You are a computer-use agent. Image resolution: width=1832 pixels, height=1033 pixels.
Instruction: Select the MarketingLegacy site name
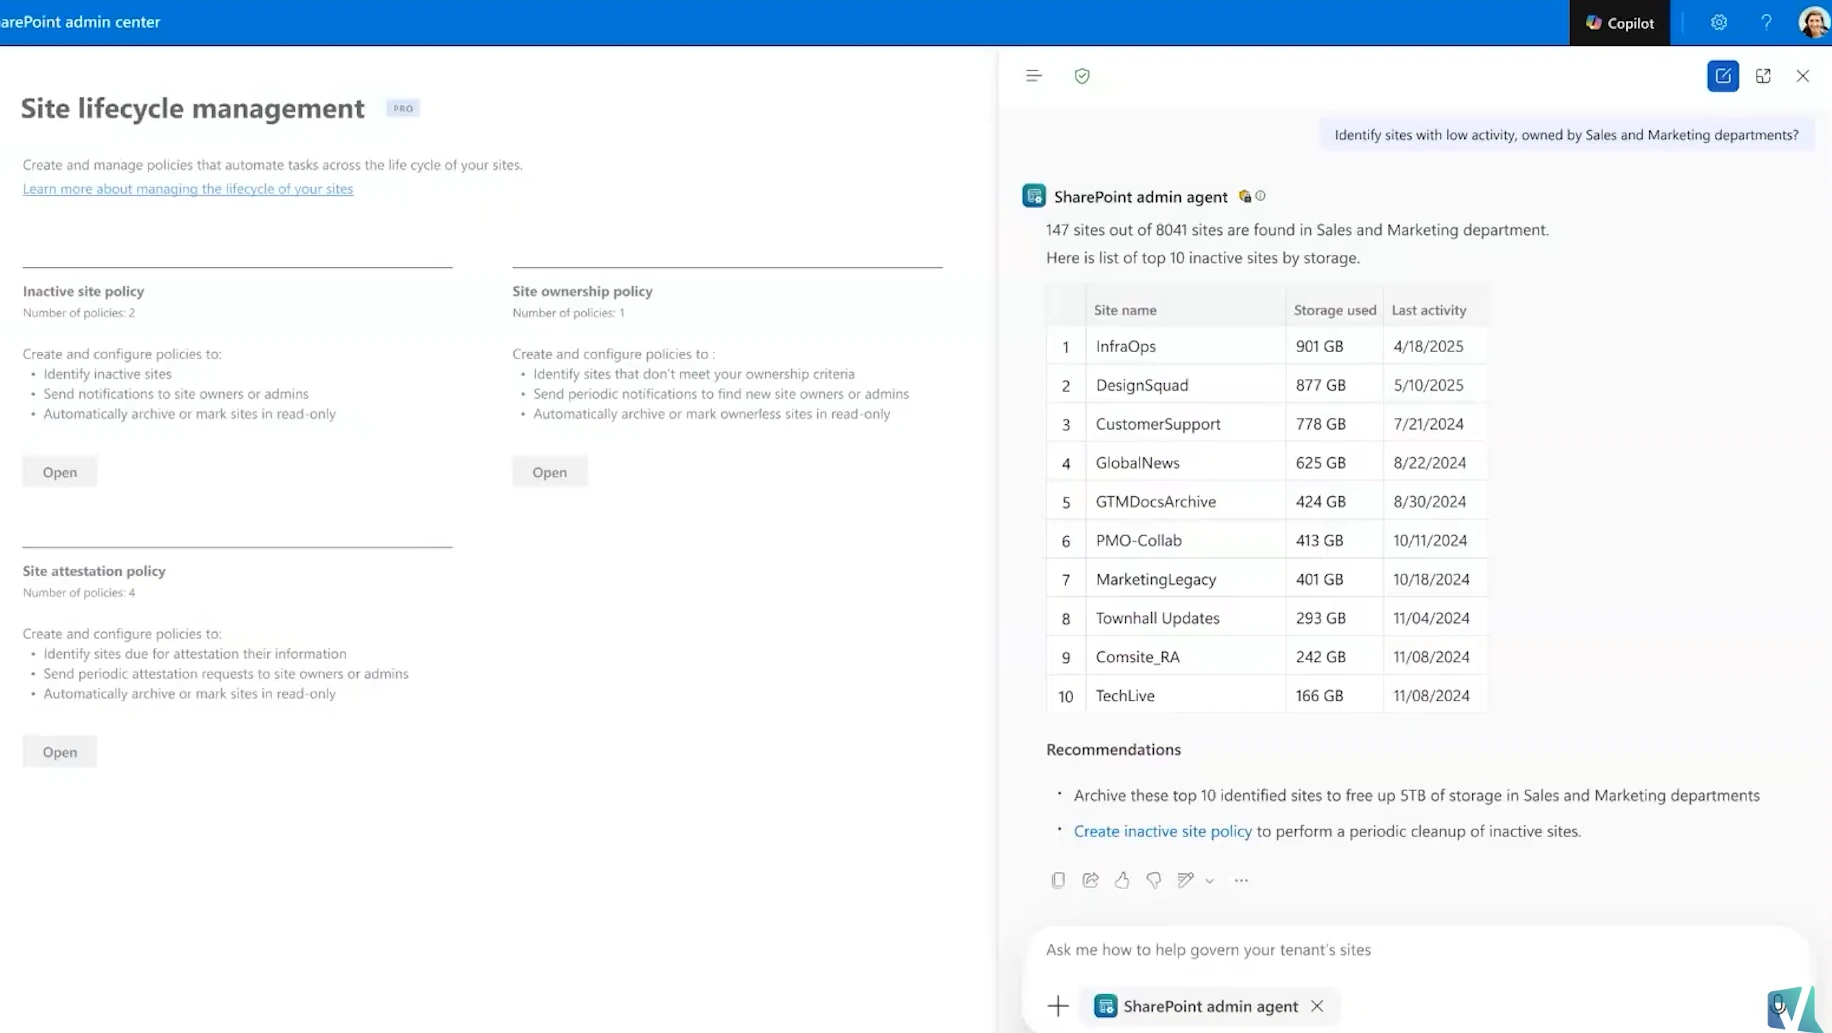pos(1155,579)
